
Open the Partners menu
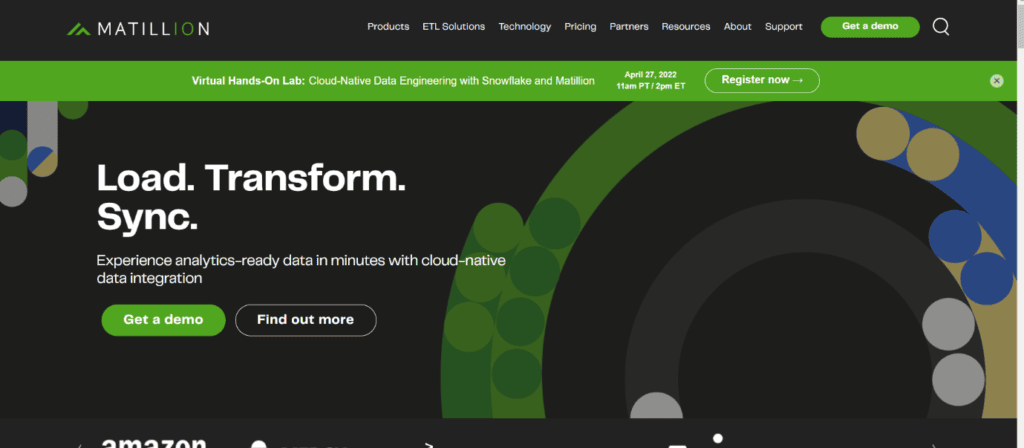629,27
